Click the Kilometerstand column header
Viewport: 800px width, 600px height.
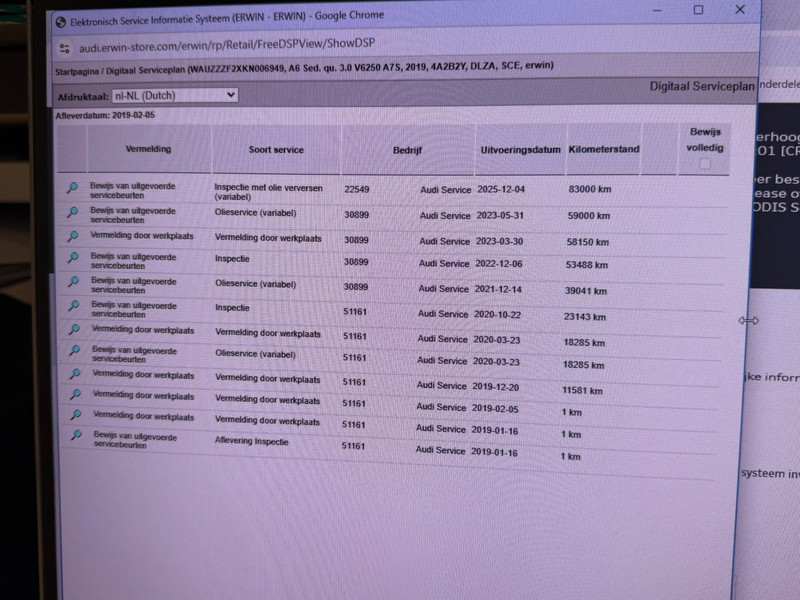coord(603,150)
